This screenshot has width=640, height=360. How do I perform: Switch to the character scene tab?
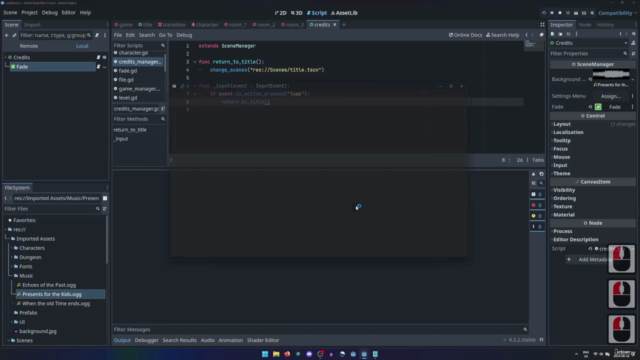tap(205, 25)
